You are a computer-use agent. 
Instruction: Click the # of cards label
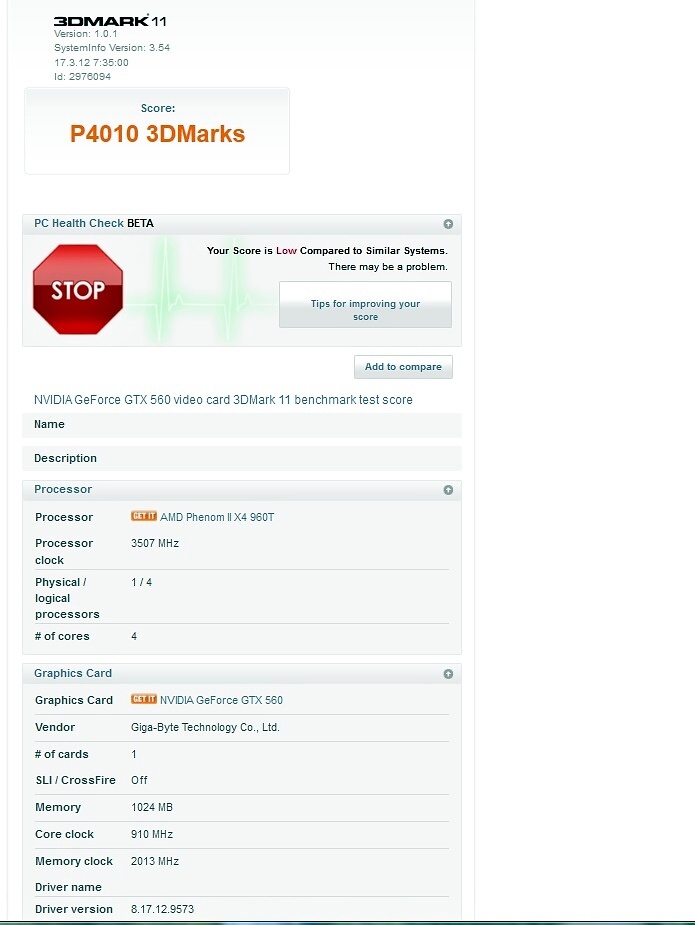[61, 755]
